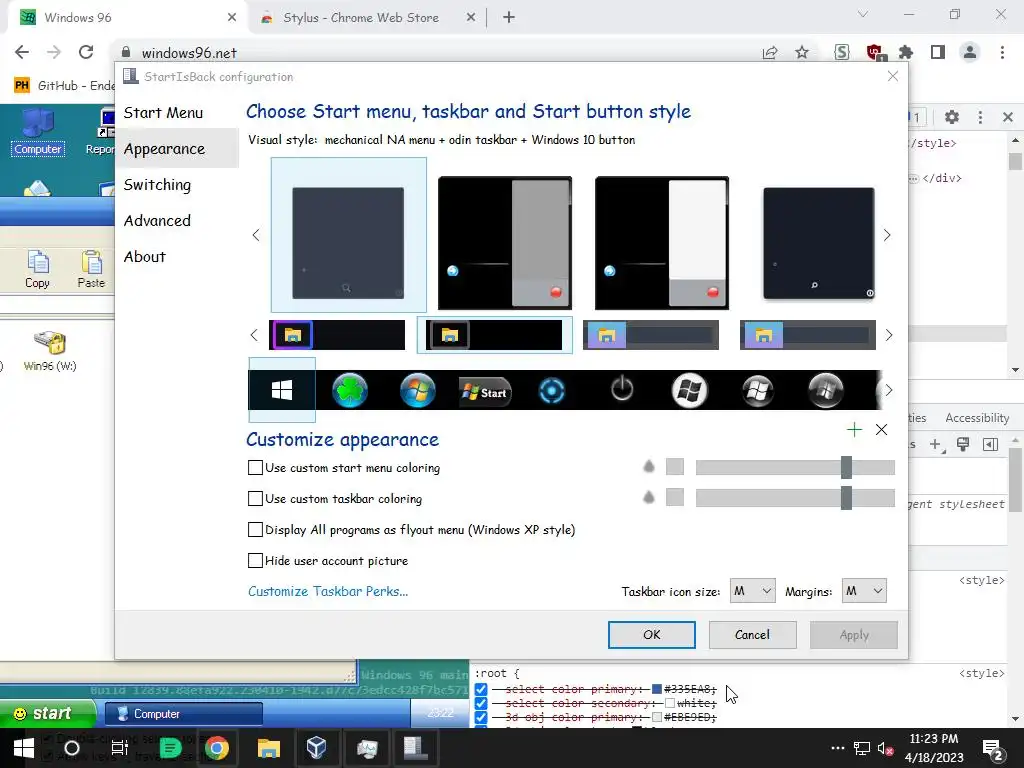The width and height of the screenshot is (1024, 768).
Task: Pick the white round Windows flag orb
Action: (x=690, y=391)
